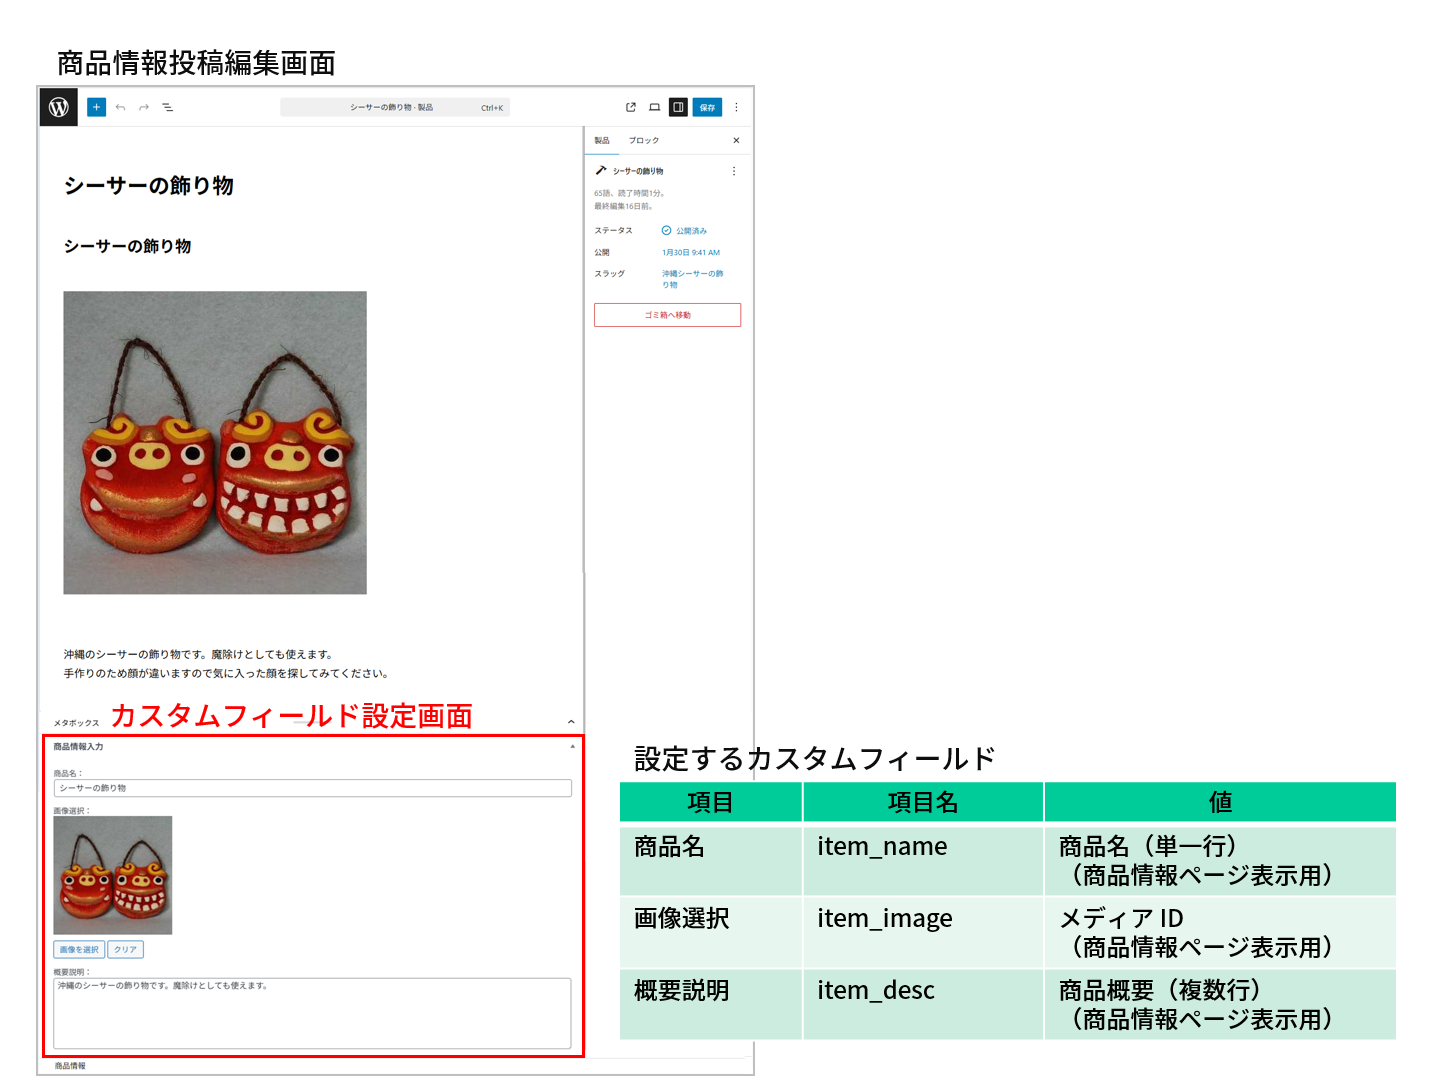The width and height of the screenshot is (1440, 1080).
Task: Click the ゴミ箱へ移動 button
Action: [x=667, y=315]
